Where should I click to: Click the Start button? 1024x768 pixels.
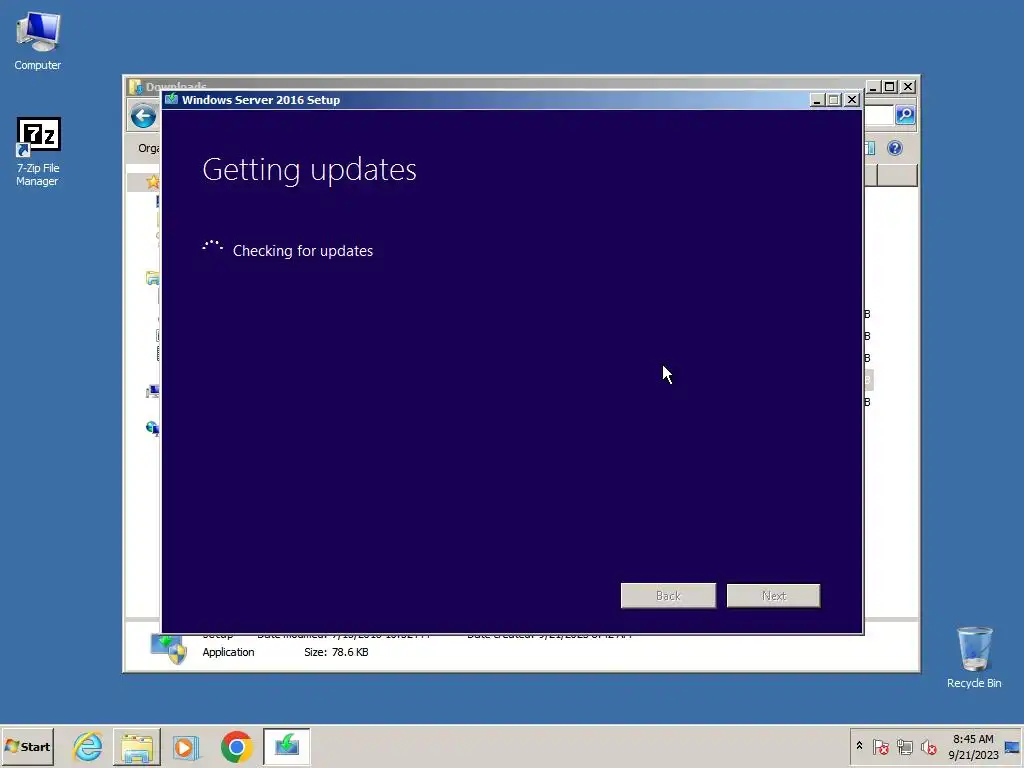point(27,746)
